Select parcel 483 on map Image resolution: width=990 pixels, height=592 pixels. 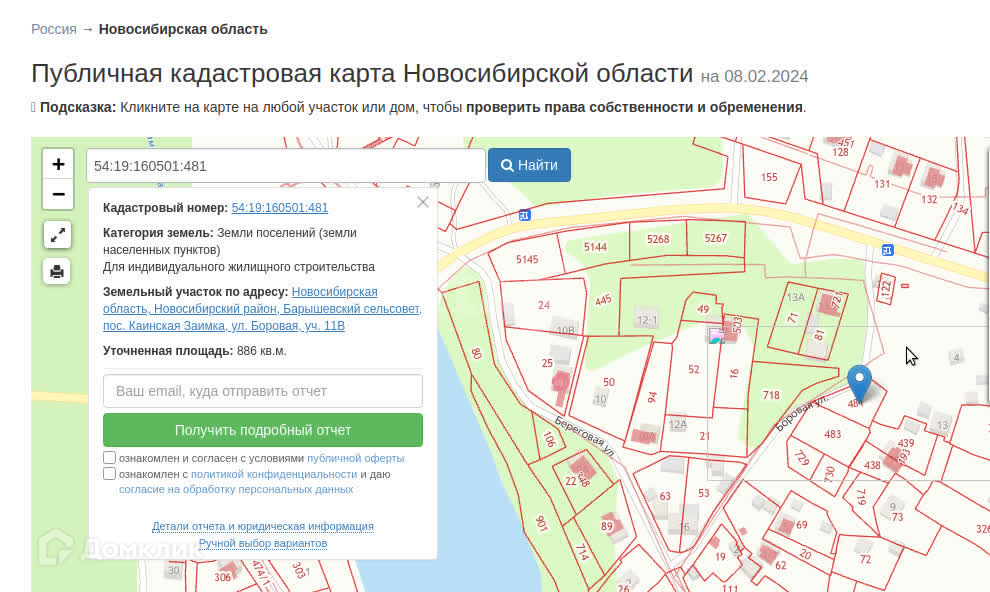click(832, 434)
